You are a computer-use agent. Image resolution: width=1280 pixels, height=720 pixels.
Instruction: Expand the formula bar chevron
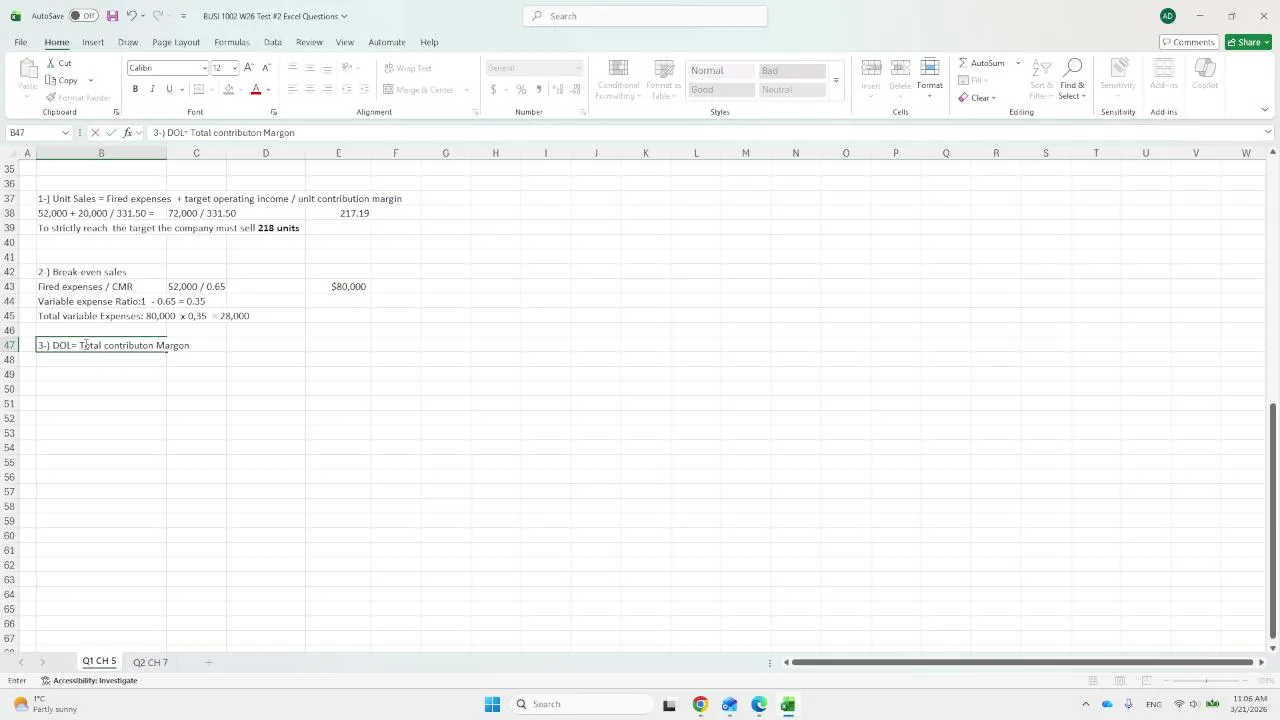1268,132
